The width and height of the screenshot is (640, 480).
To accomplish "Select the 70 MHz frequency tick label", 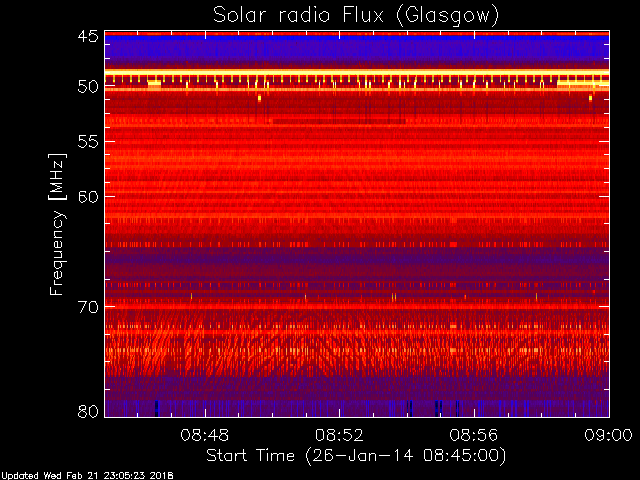I will (88, 307).
